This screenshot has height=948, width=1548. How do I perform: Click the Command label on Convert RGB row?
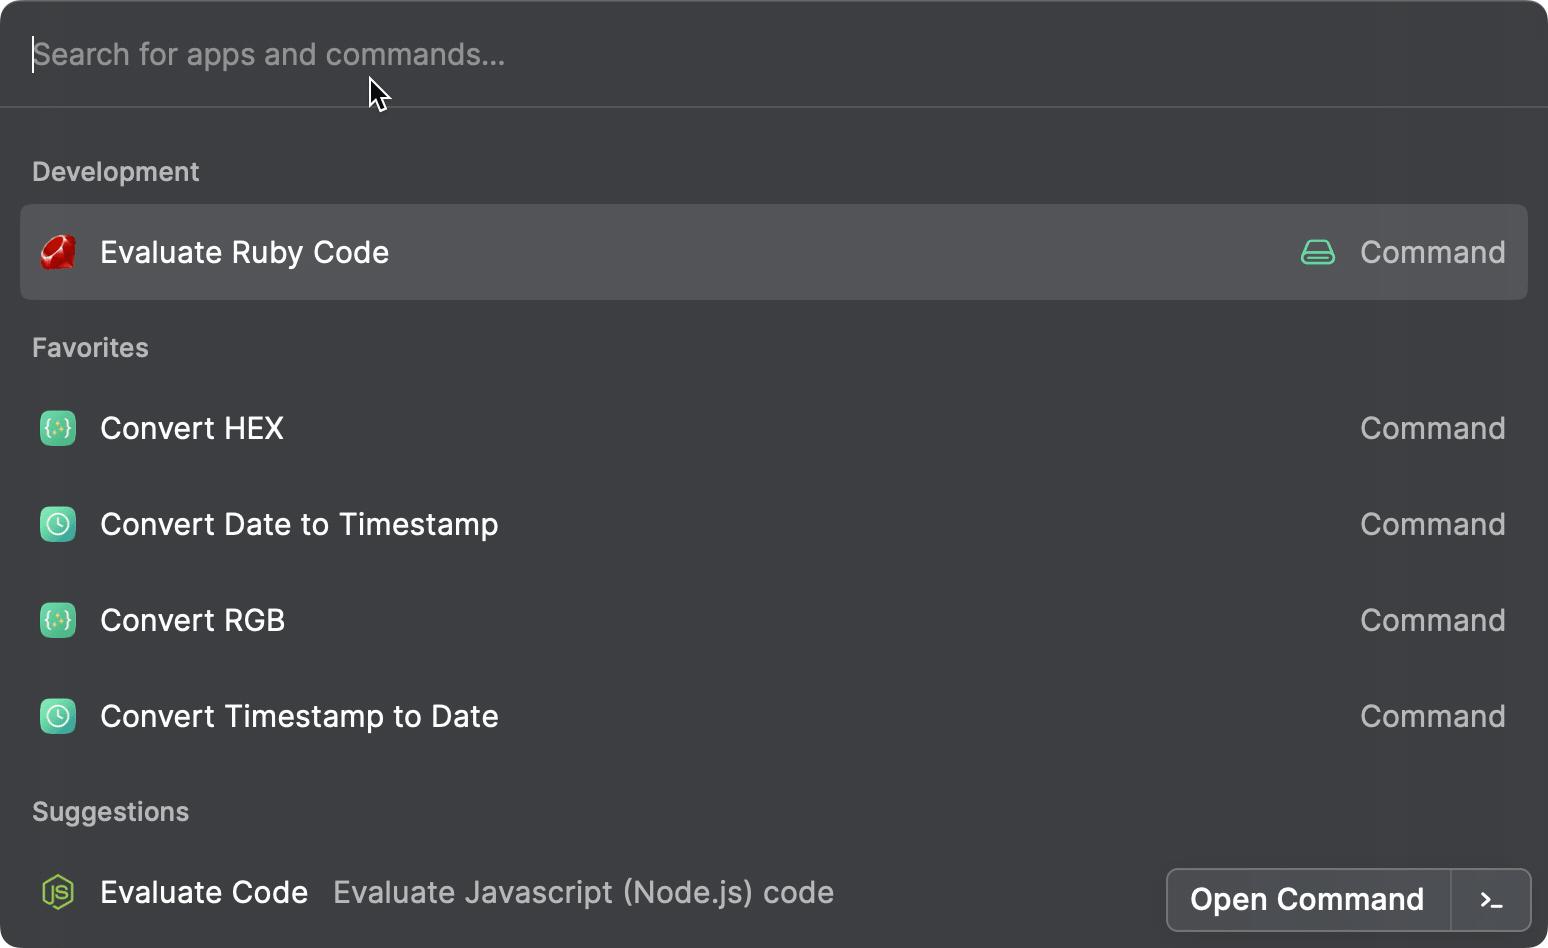pos(1432,621)
